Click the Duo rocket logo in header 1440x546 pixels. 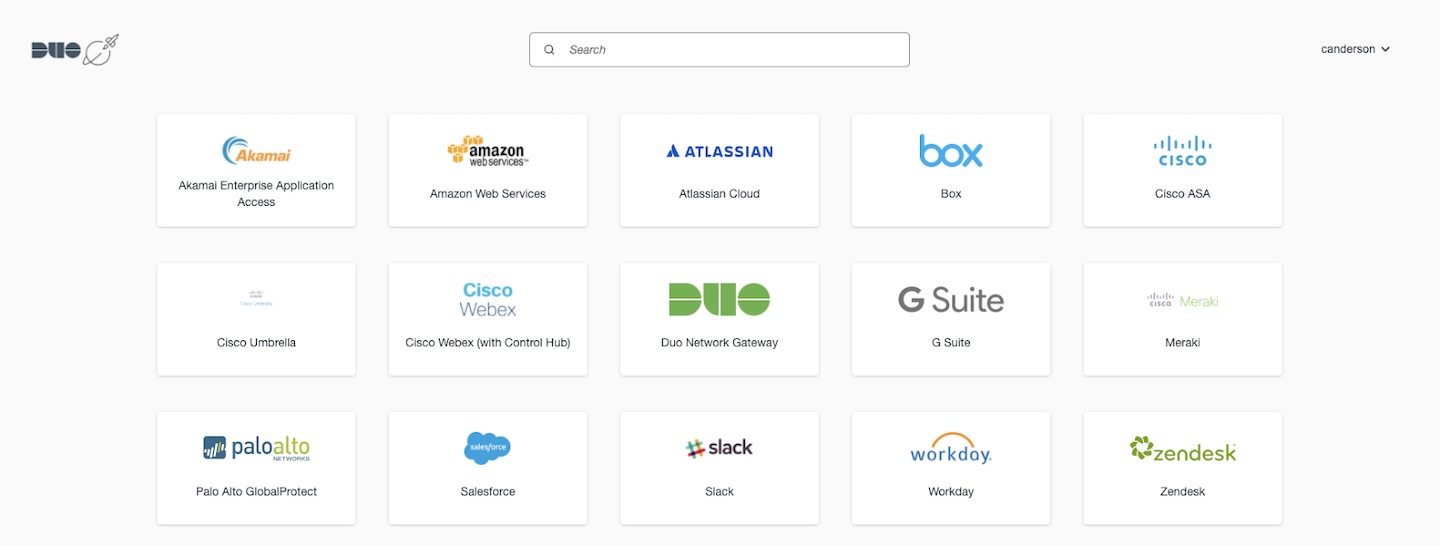(x=75, y=50)
